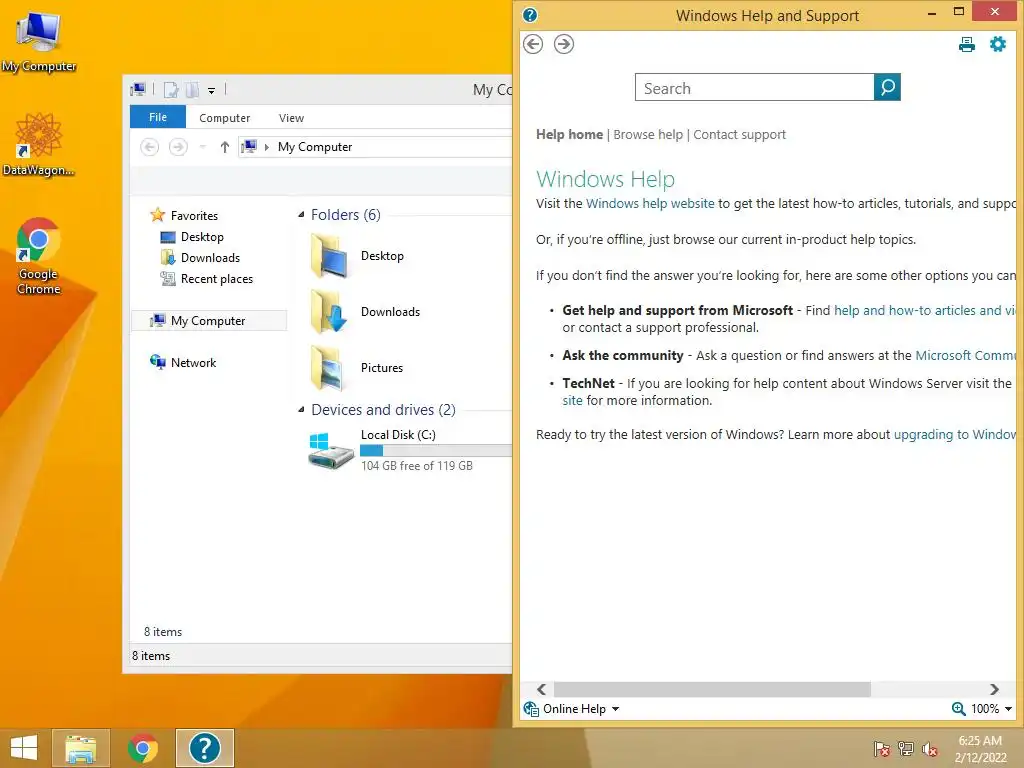1024x768 pixels.
Task: Go to Help home
Action: [569, 135]
